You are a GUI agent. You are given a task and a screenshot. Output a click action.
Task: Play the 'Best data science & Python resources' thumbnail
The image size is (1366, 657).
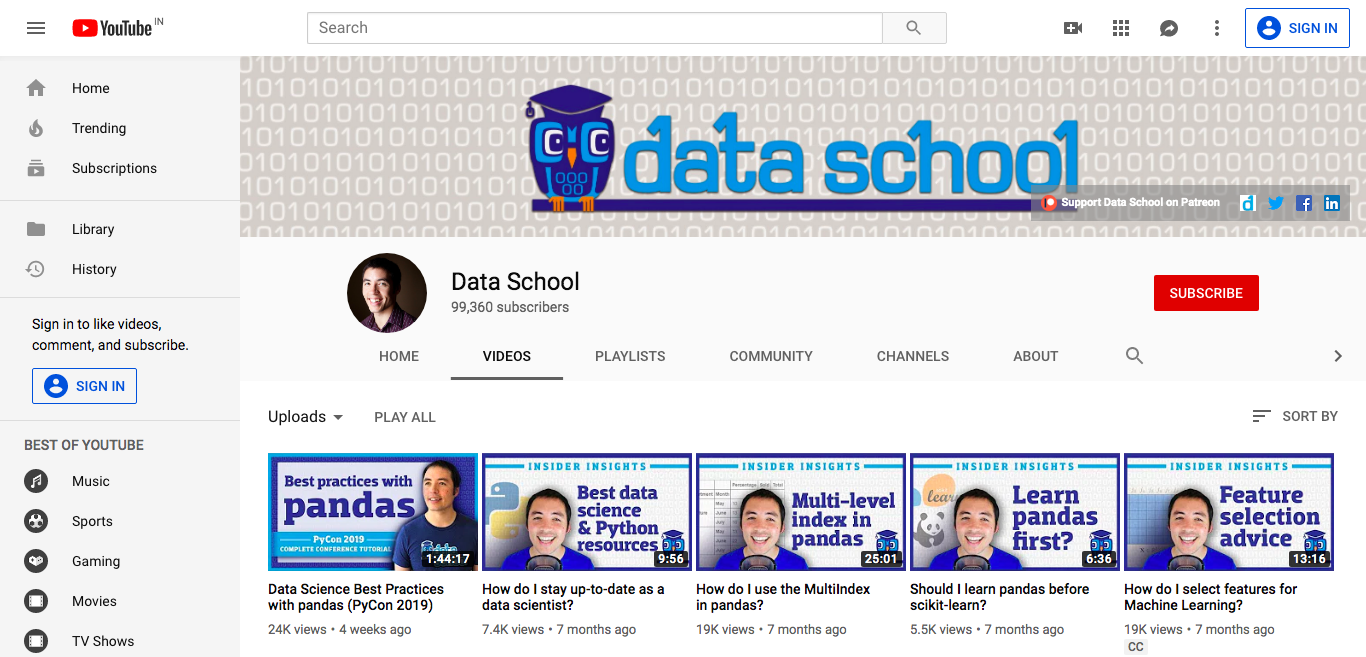tap(587, 512)
